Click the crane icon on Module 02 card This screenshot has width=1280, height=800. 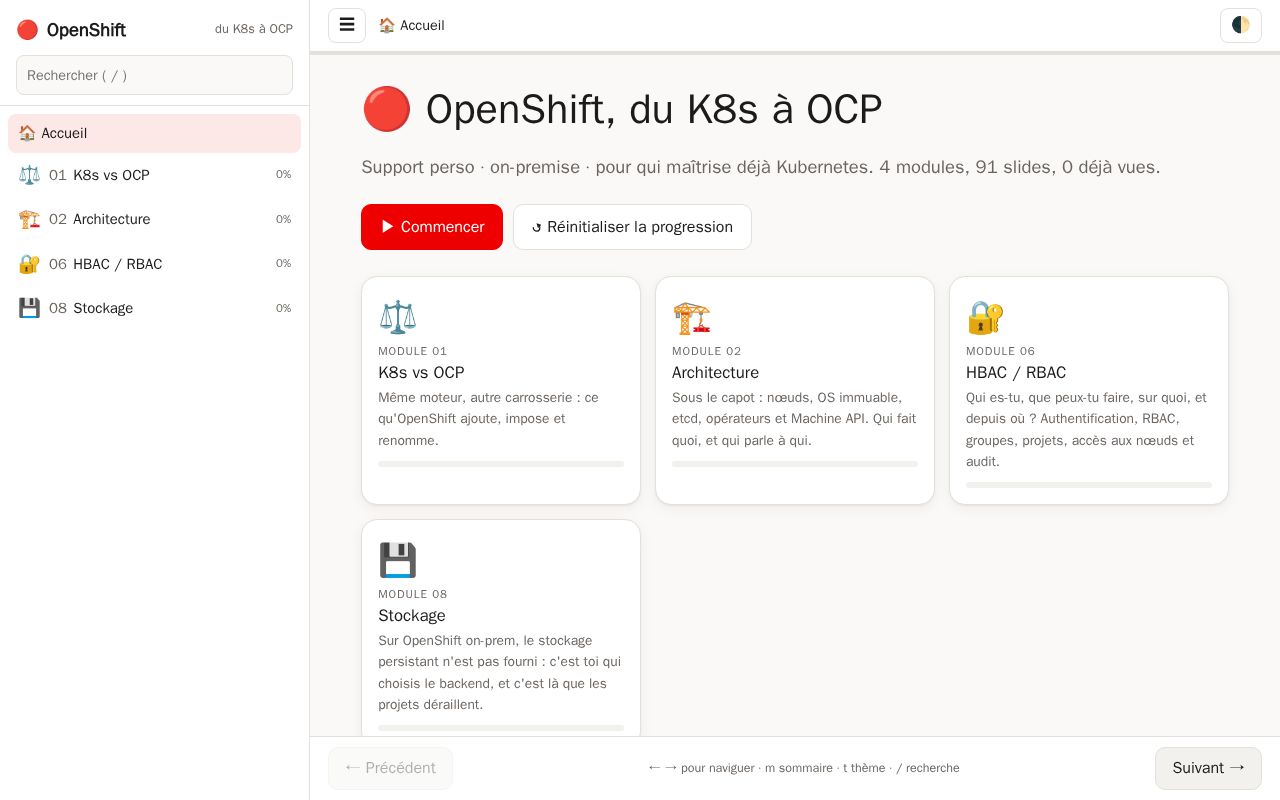pyautogui.click(x=691, y=317)
